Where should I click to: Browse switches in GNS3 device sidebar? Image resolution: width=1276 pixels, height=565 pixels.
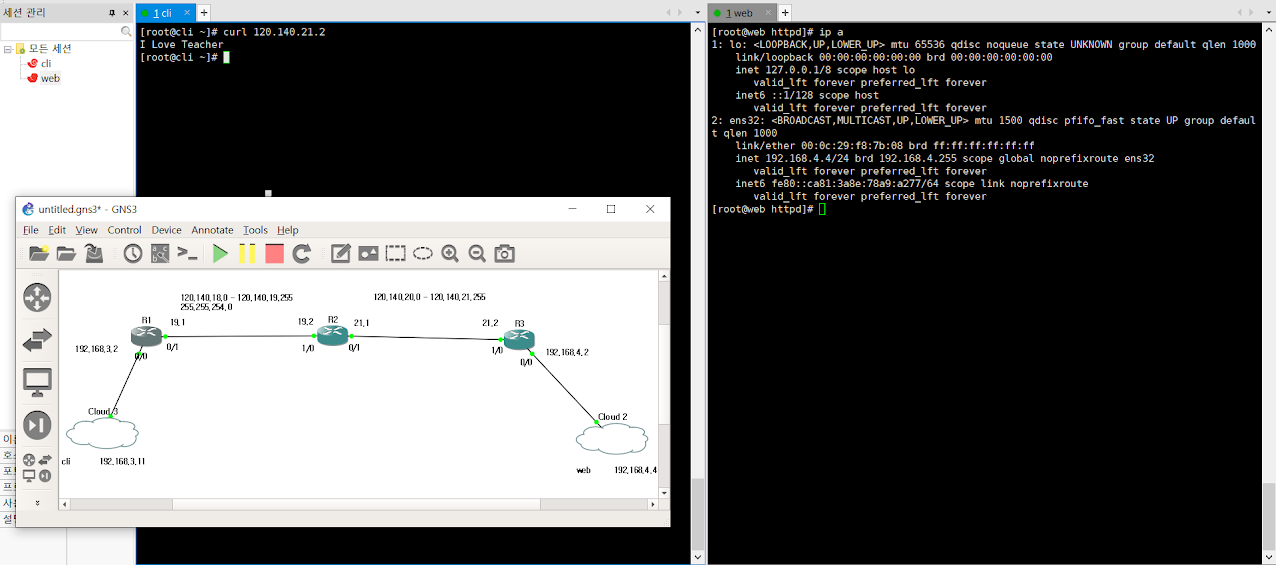(x=37, y=340)
